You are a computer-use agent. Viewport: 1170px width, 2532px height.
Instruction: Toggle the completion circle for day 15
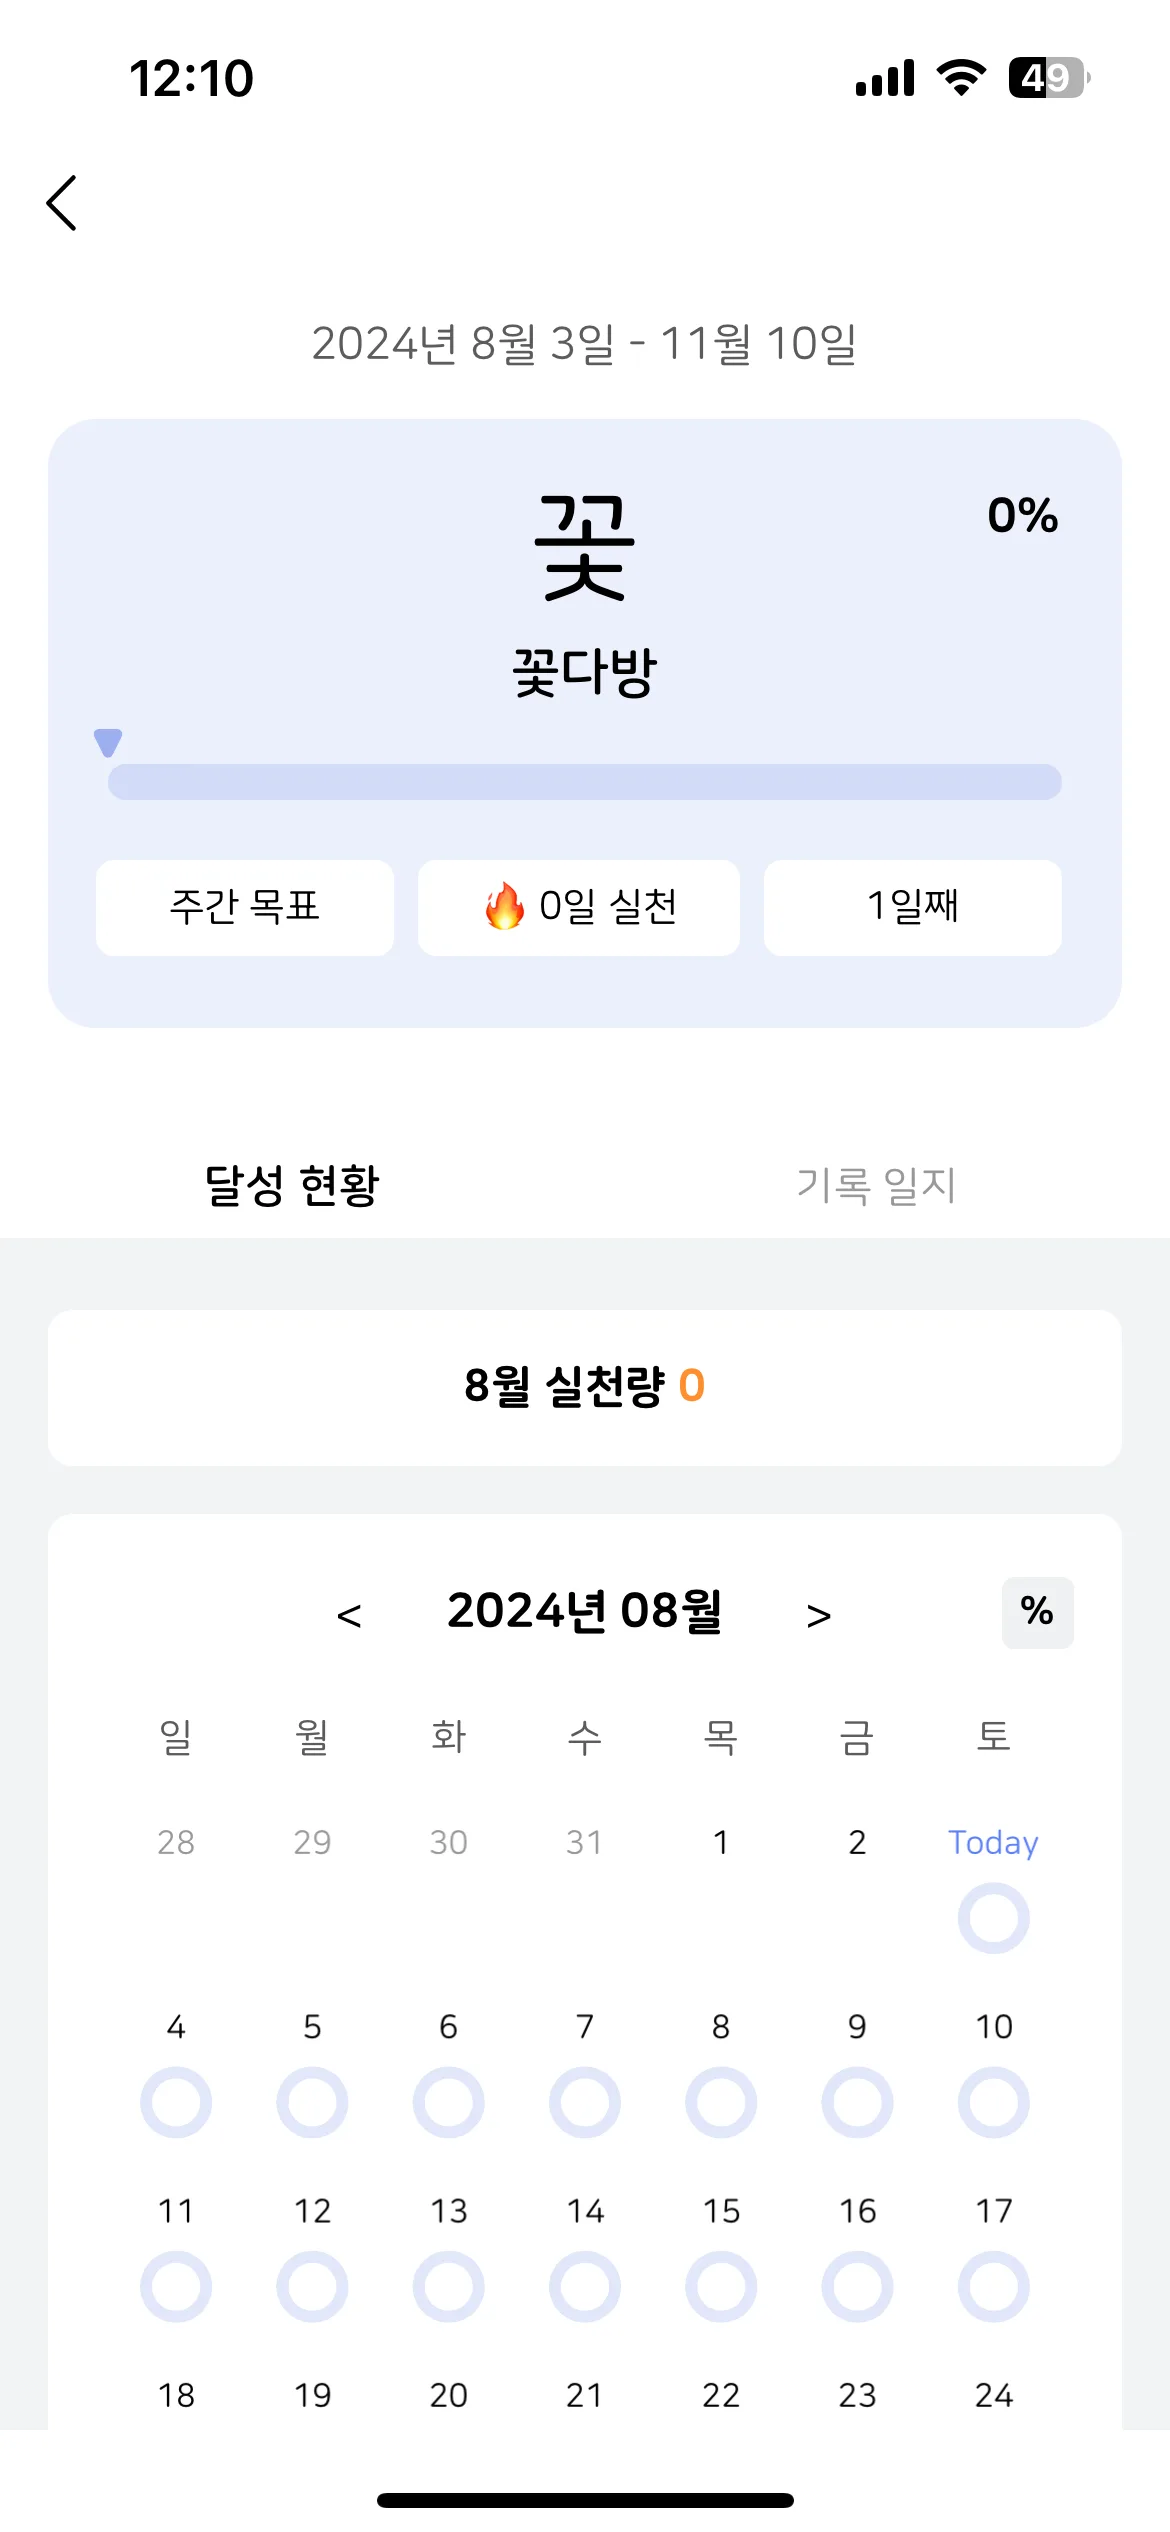[x=721, y=2287]
